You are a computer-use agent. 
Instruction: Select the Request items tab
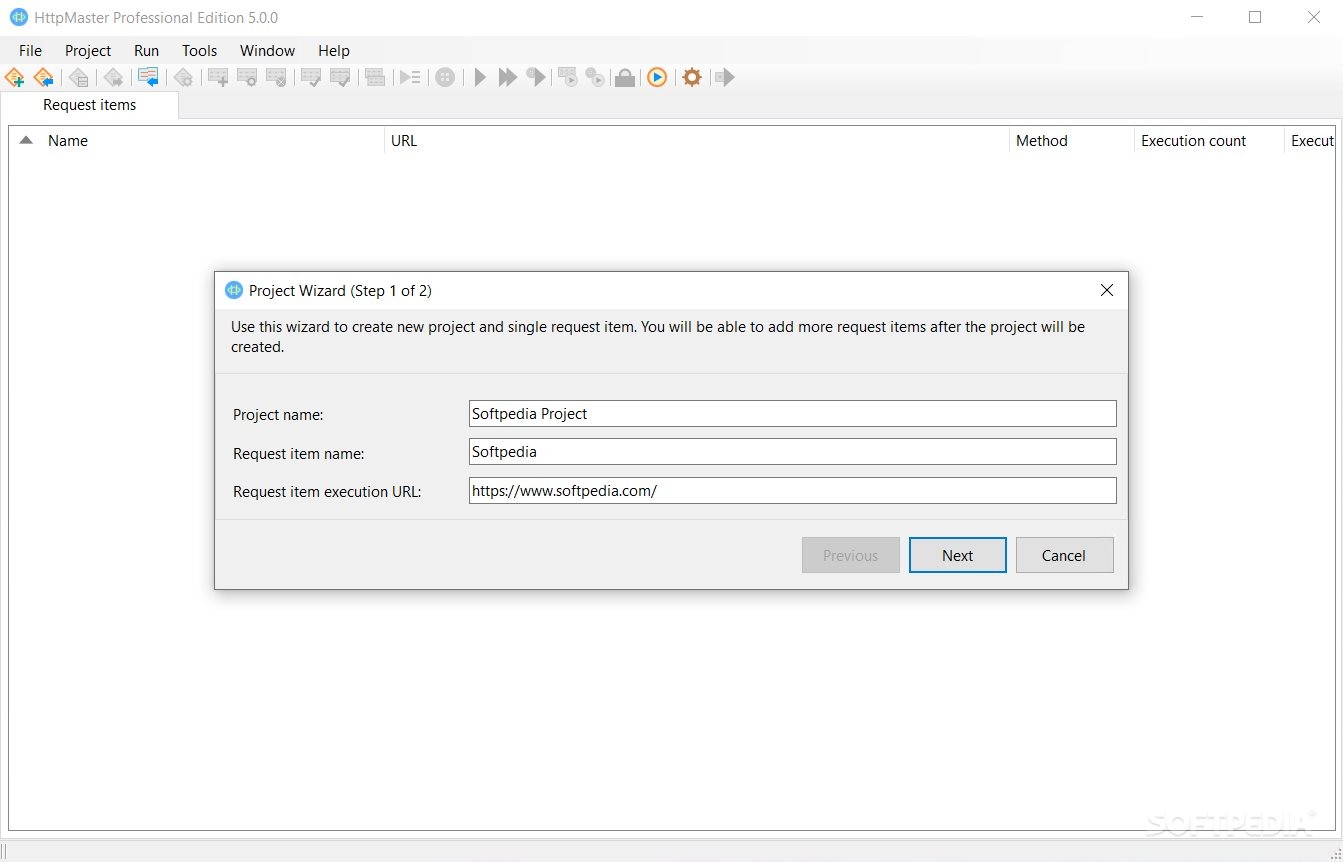89,105
